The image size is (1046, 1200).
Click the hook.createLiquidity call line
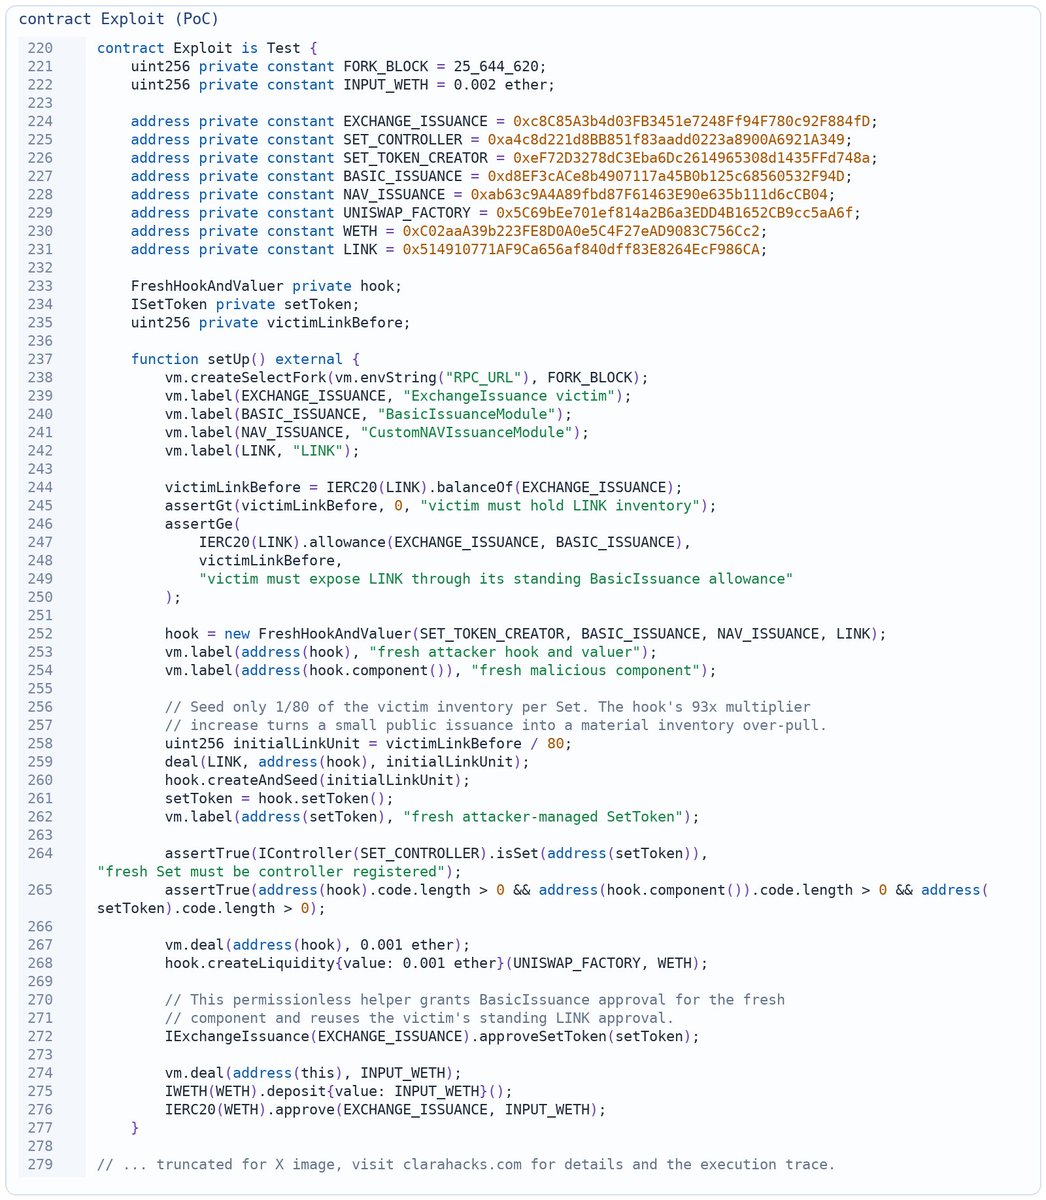click(436, 962)
